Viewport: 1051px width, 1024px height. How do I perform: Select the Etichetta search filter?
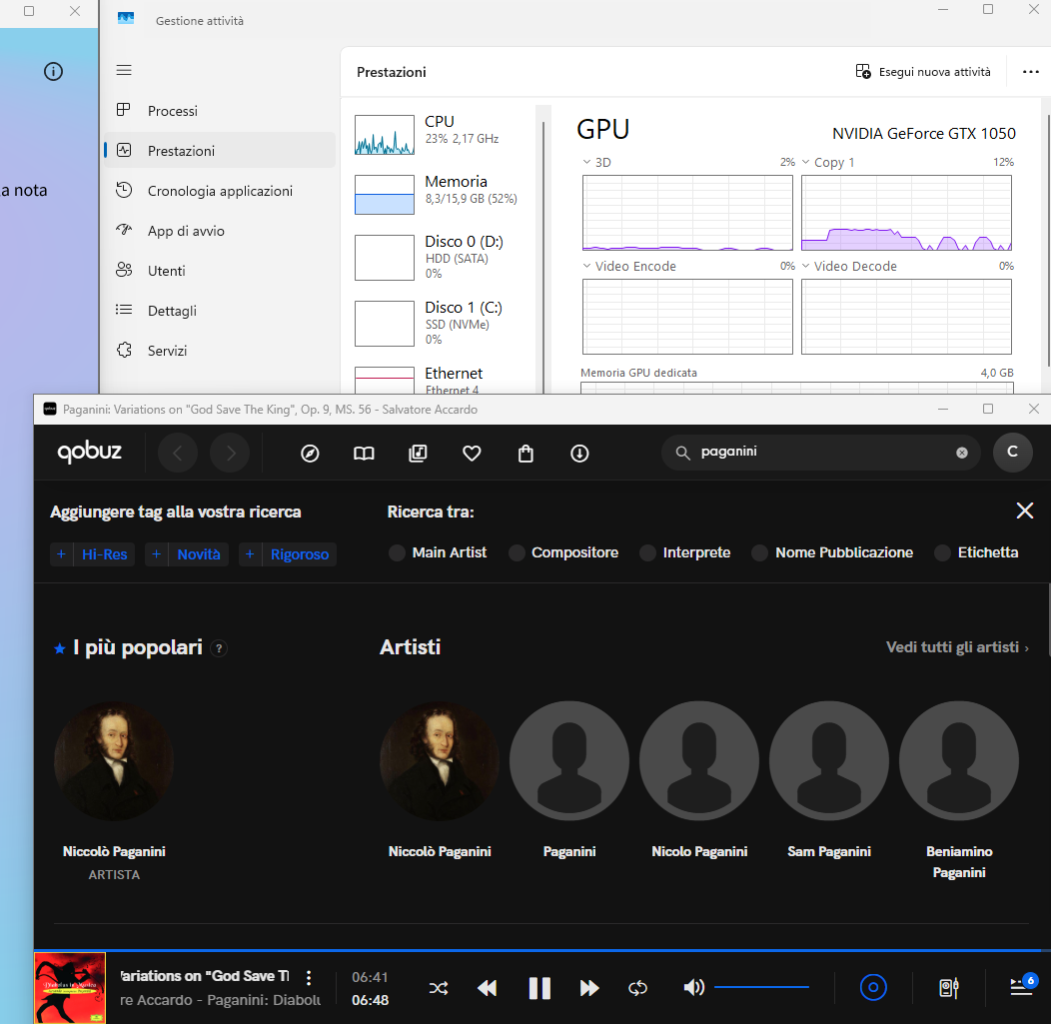tap(943, 553)
